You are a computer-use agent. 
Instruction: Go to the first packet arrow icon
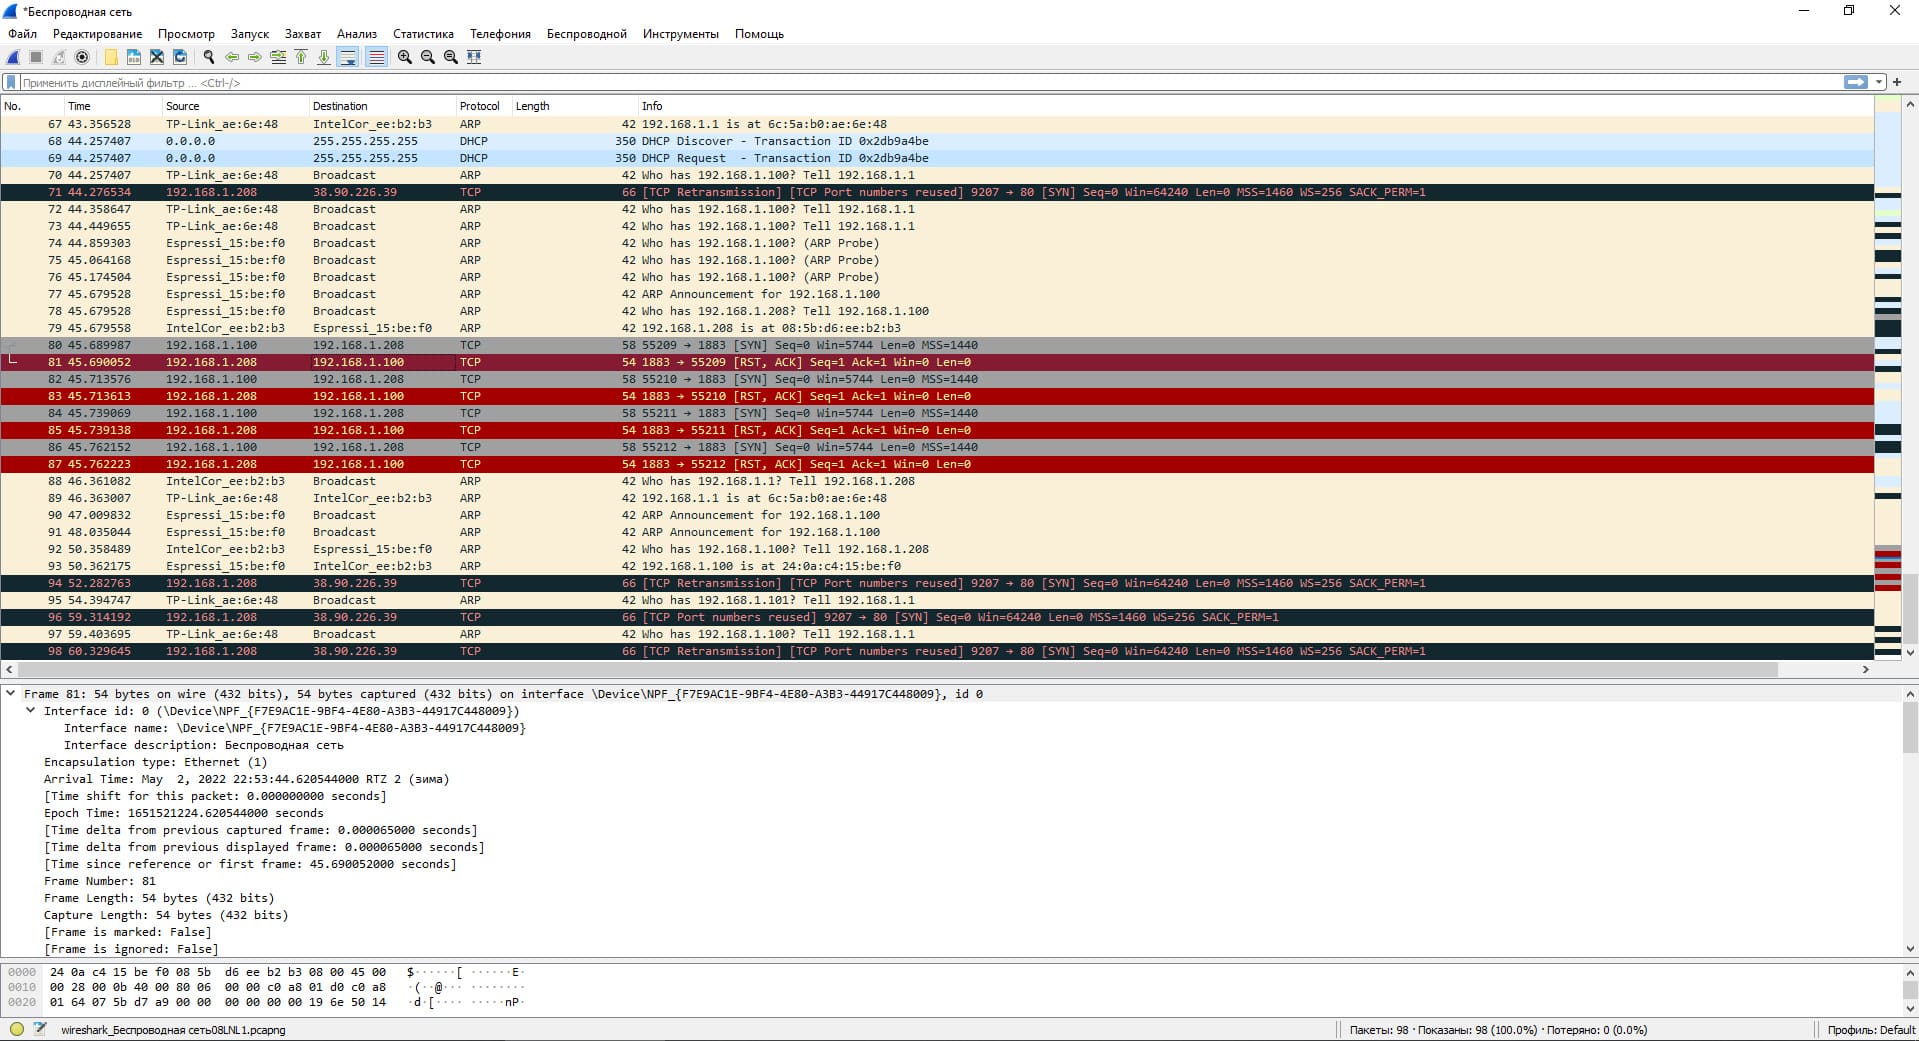tap(301, 57)
